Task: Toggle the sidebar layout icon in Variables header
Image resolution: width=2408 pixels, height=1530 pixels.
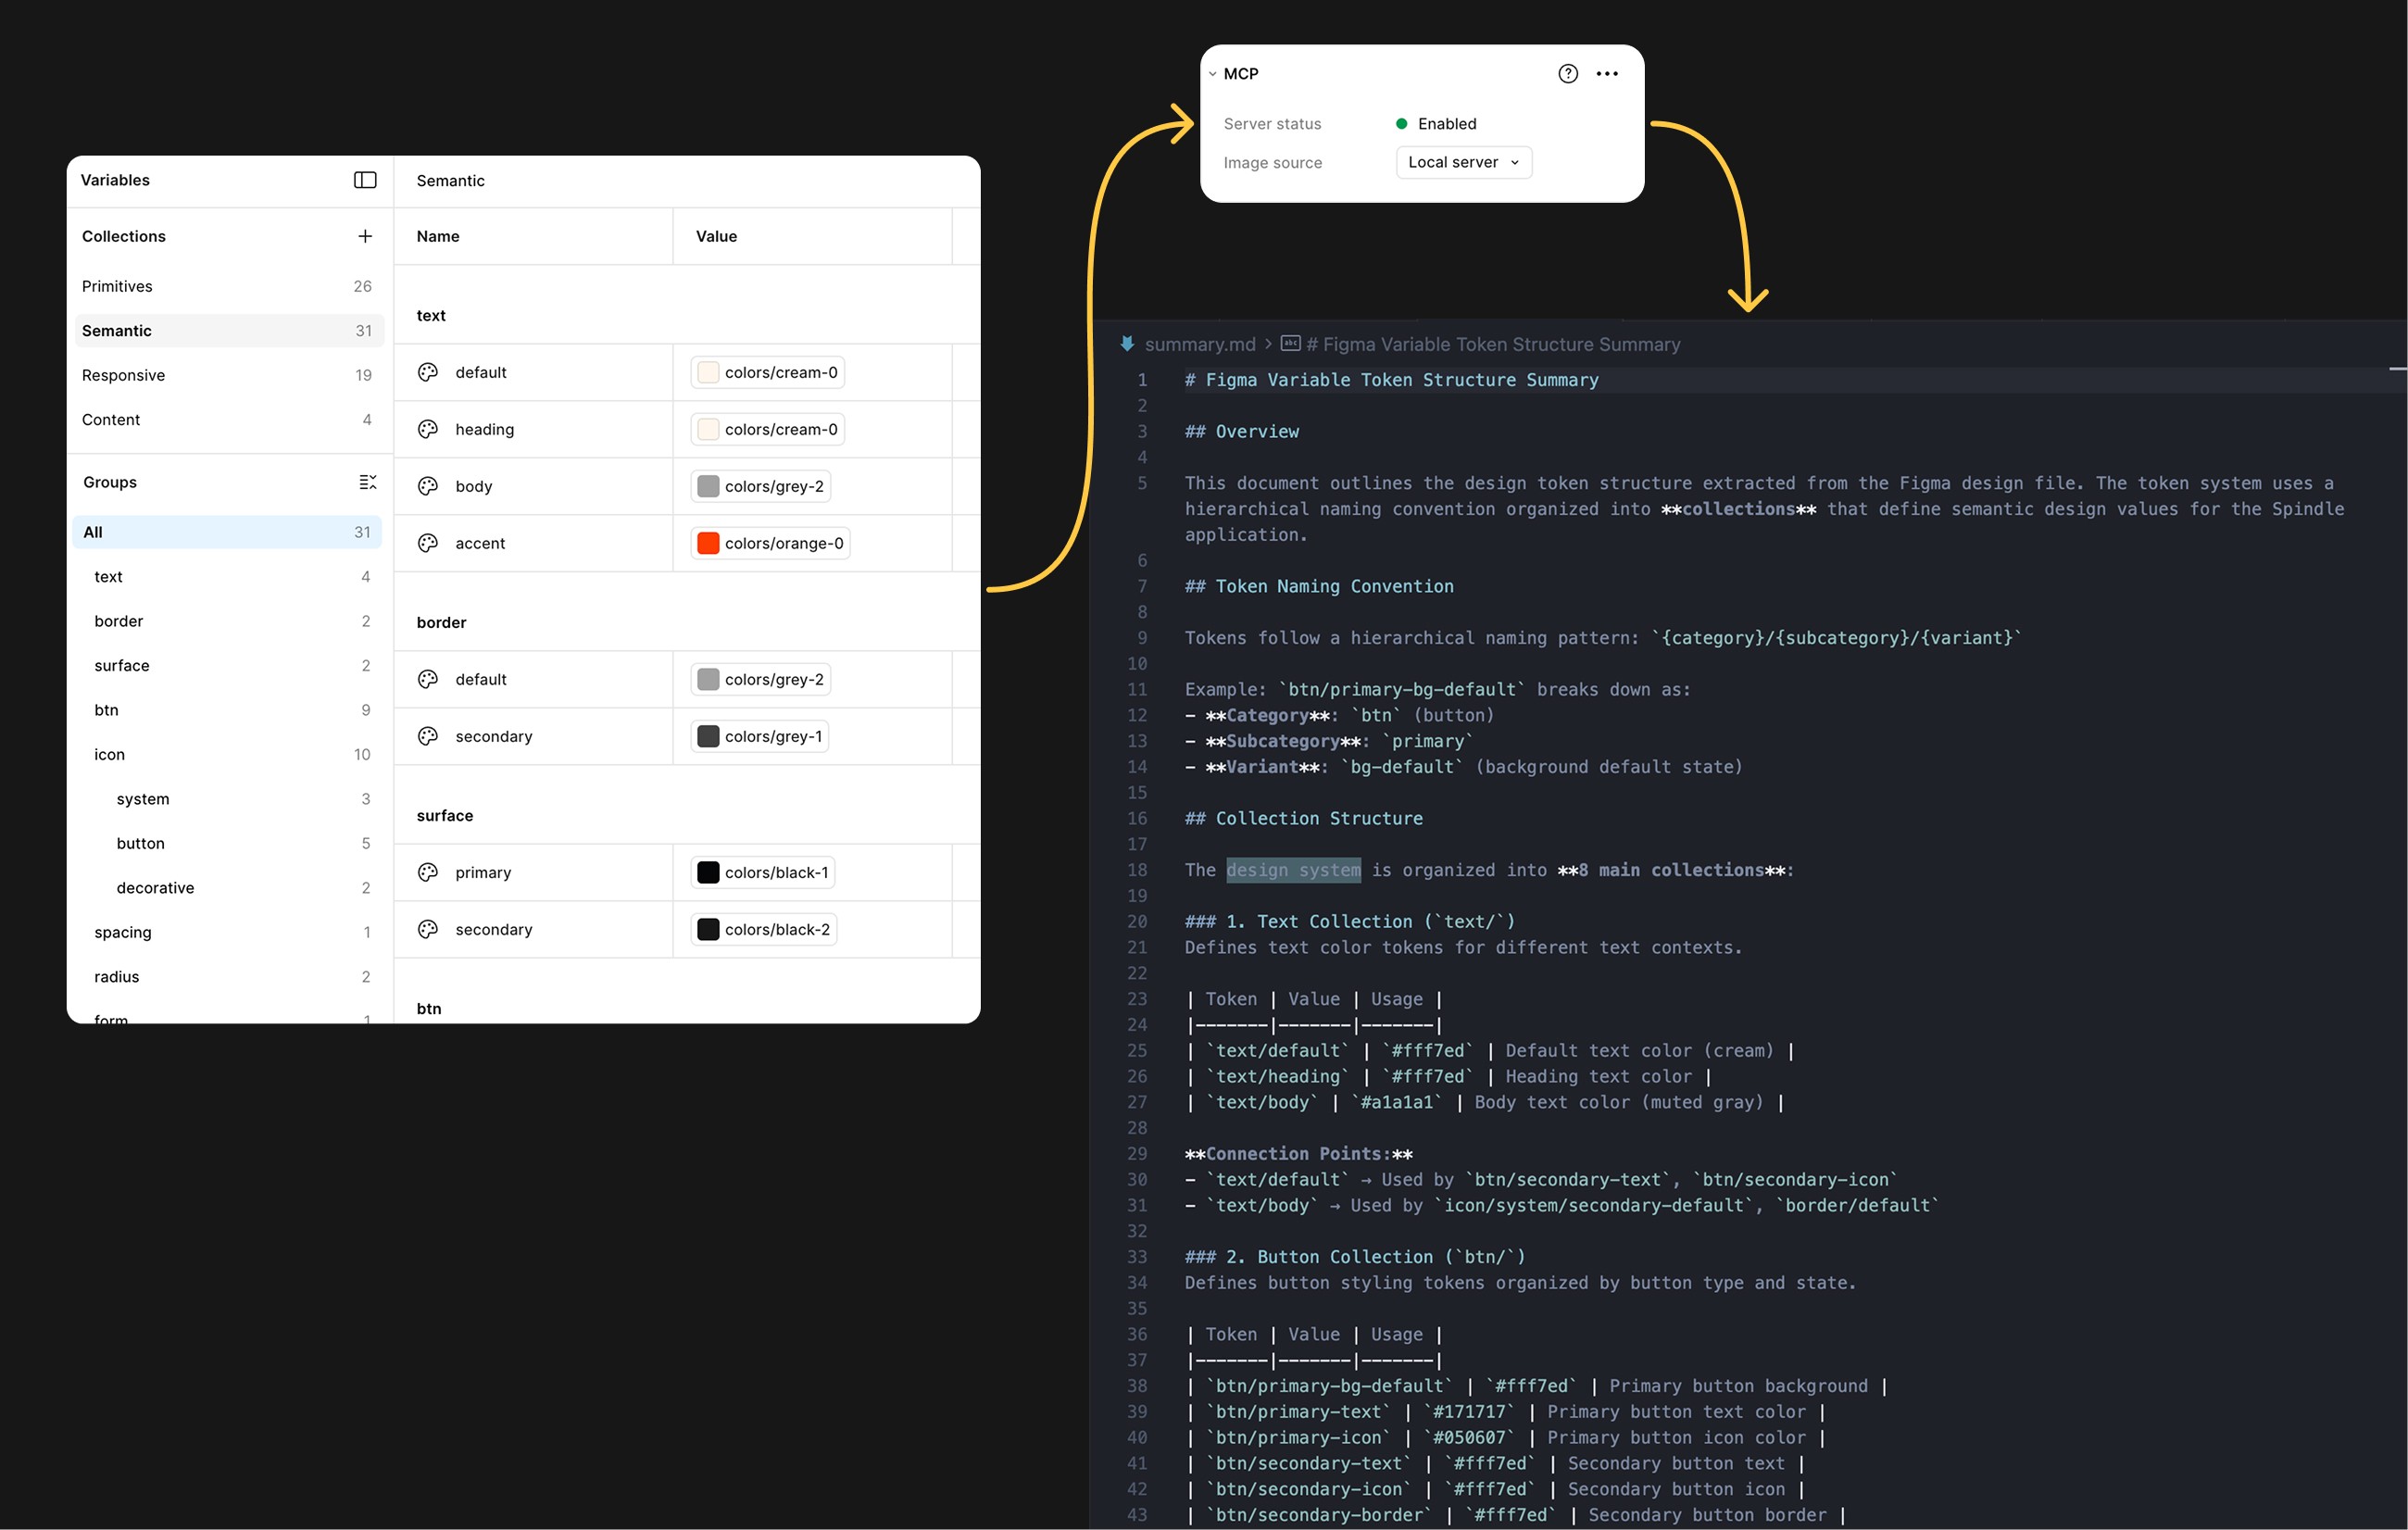Action: point(365,180)
